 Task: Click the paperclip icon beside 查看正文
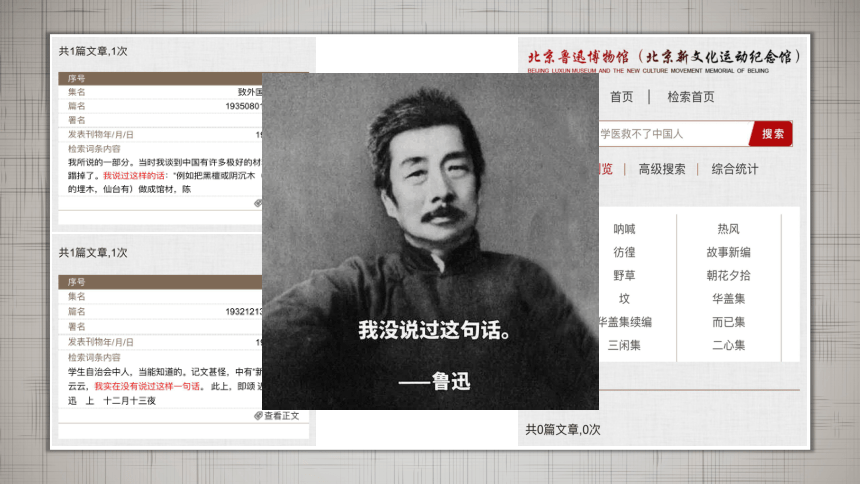pos(258,416)
